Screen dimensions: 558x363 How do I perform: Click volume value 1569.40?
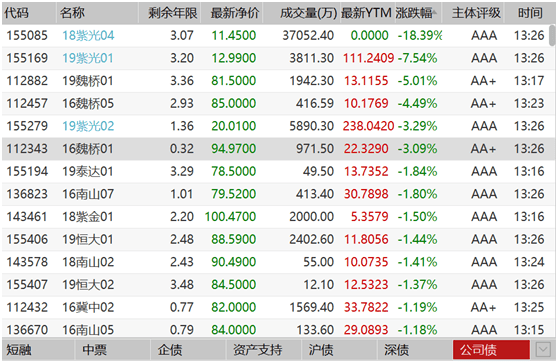coord(312,307)
